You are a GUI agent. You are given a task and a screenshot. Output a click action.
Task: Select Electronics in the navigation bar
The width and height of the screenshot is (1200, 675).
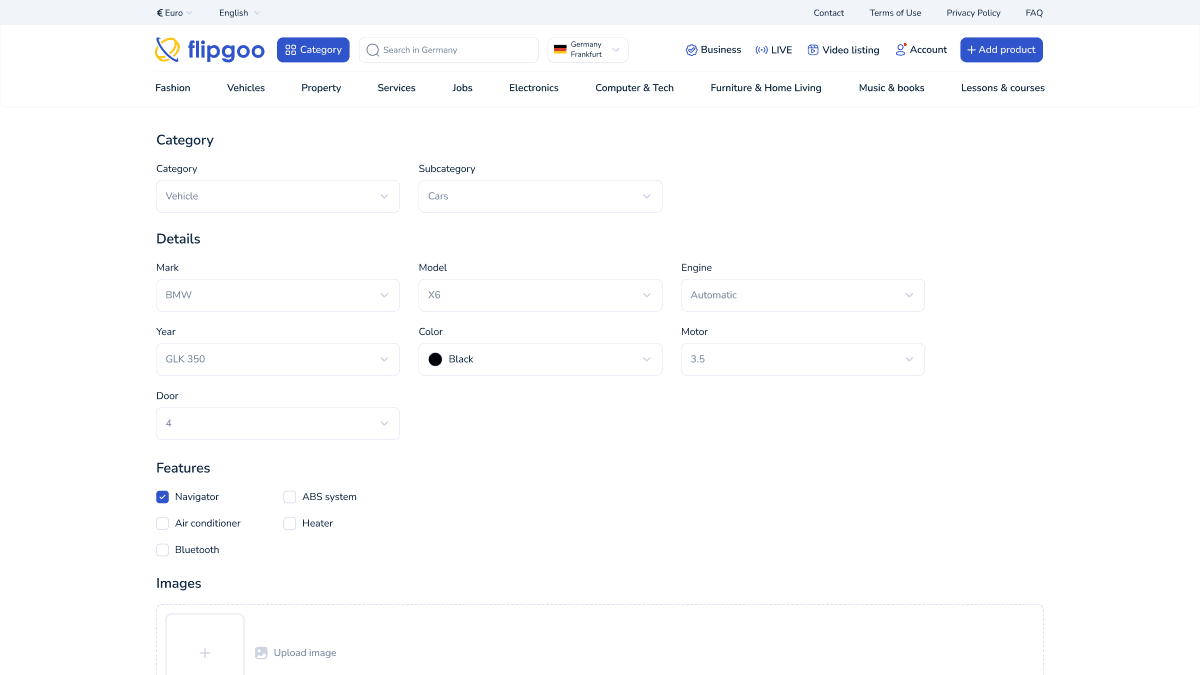pos(534,88)
